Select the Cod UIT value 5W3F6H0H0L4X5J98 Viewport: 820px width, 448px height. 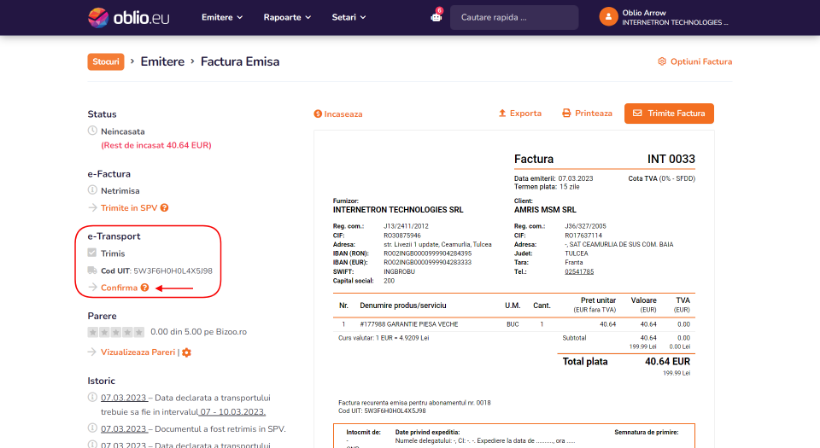173,271
